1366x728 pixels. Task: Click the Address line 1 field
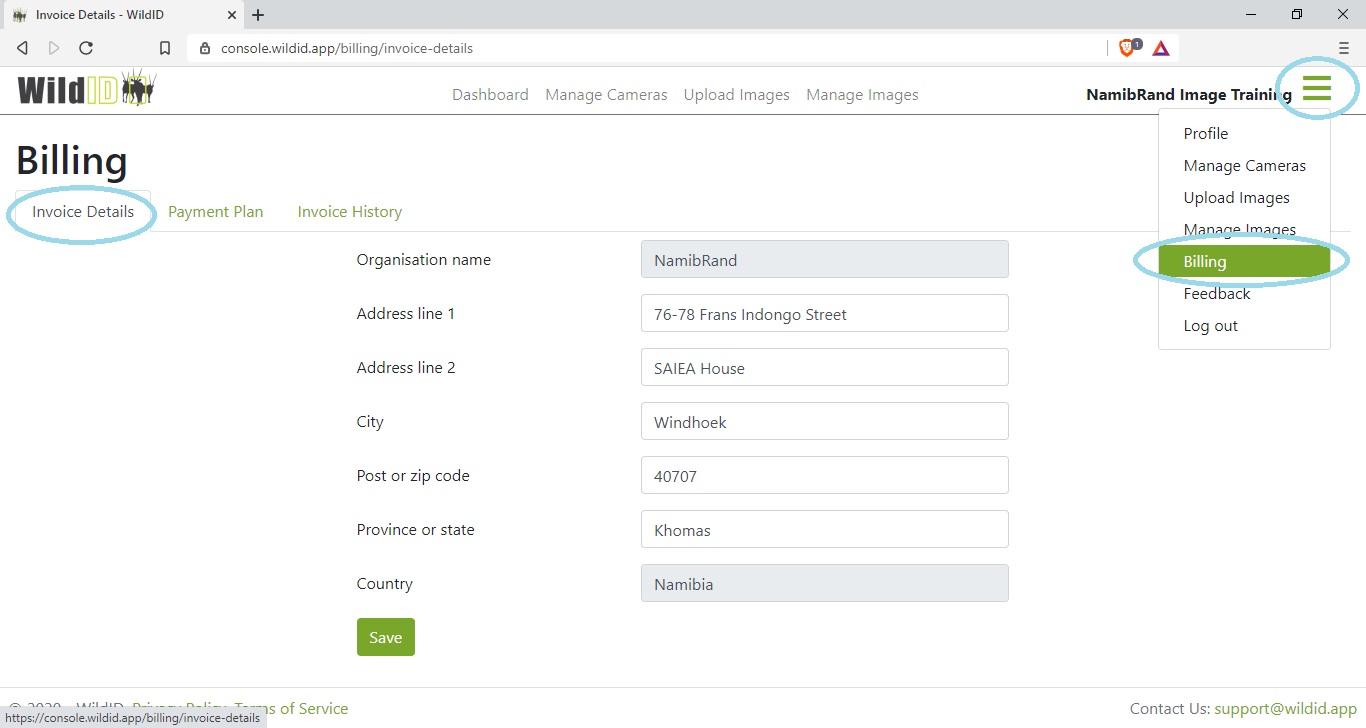pos(824,314)
